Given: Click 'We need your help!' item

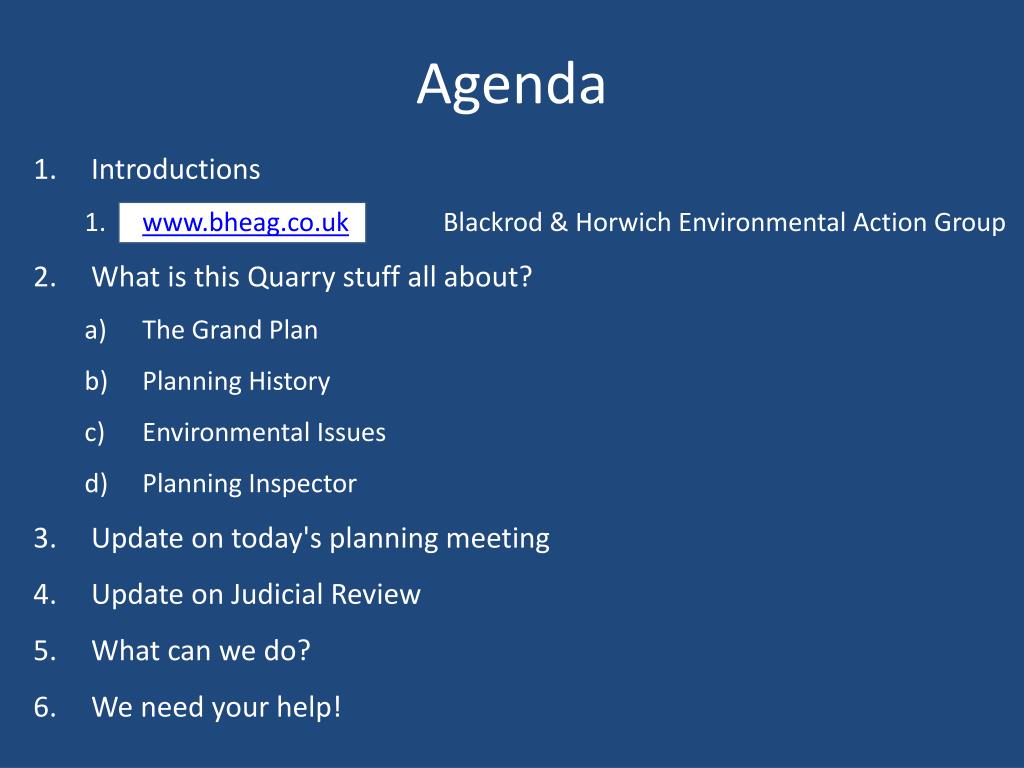Looking at the screenshot, I should pos(216,707).
